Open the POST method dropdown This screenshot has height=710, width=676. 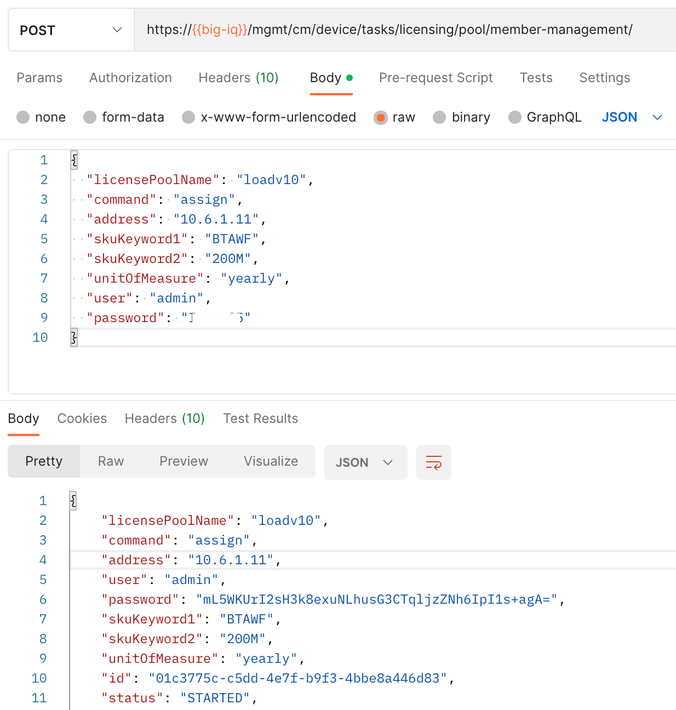70,30
